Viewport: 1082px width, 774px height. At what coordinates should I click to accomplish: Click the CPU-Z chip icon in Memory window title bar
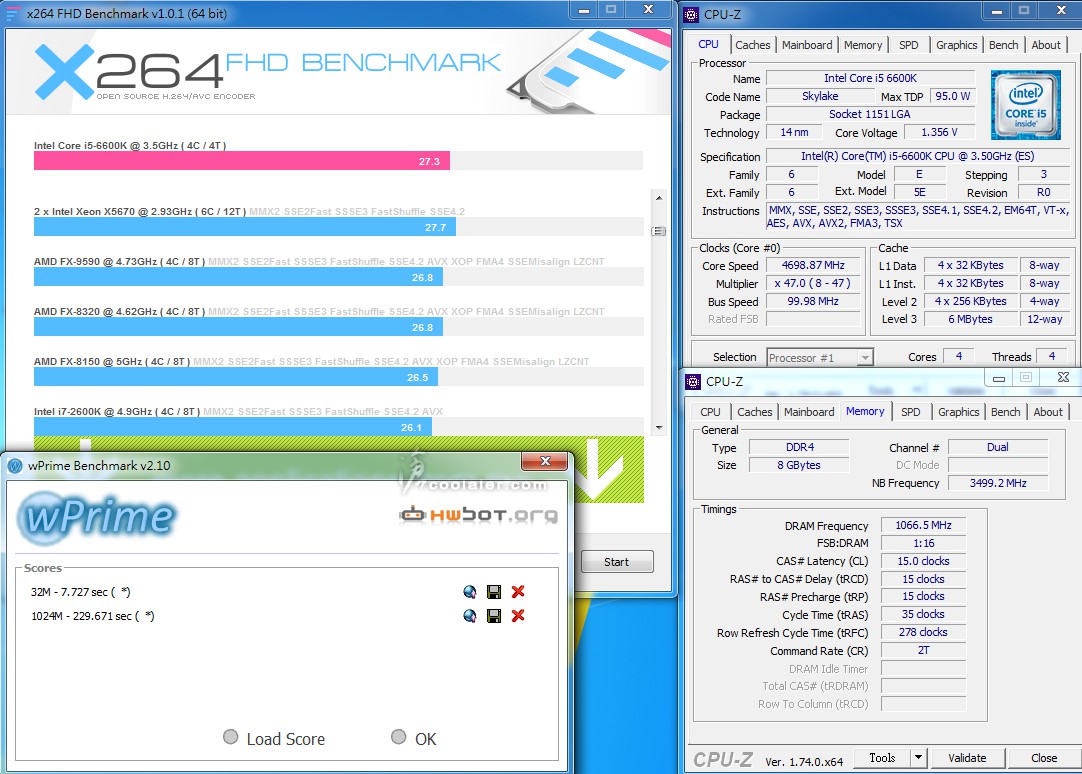pos(693,381)
